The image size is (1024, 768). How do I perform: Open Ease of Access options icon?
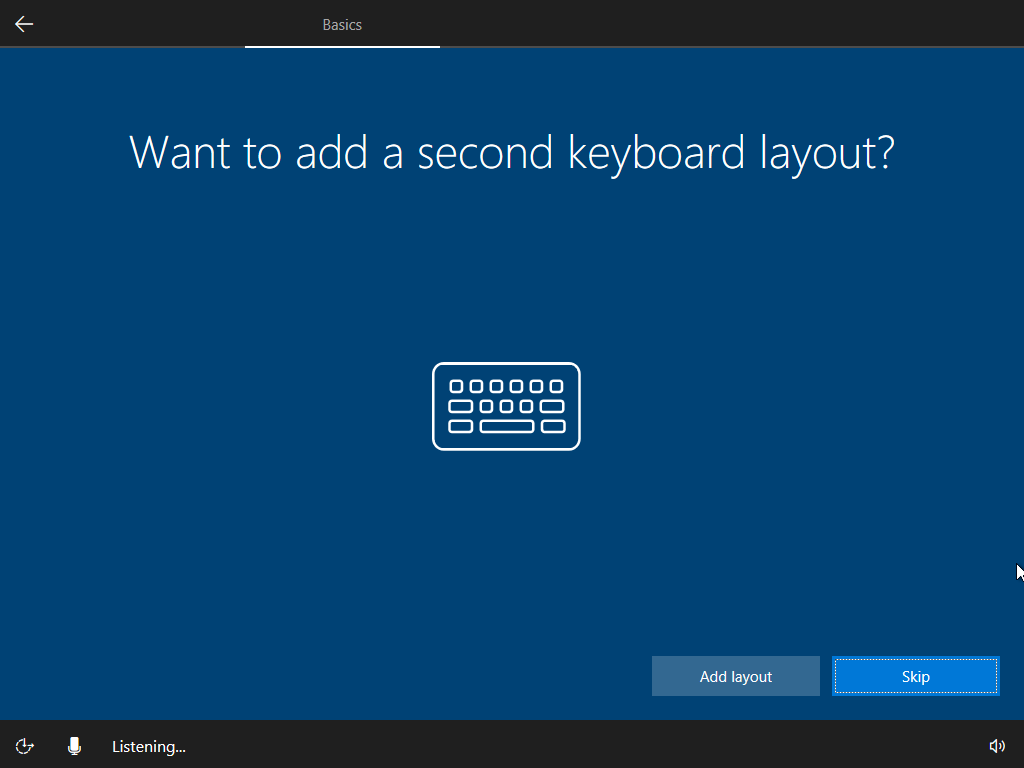tap(25, 746)
